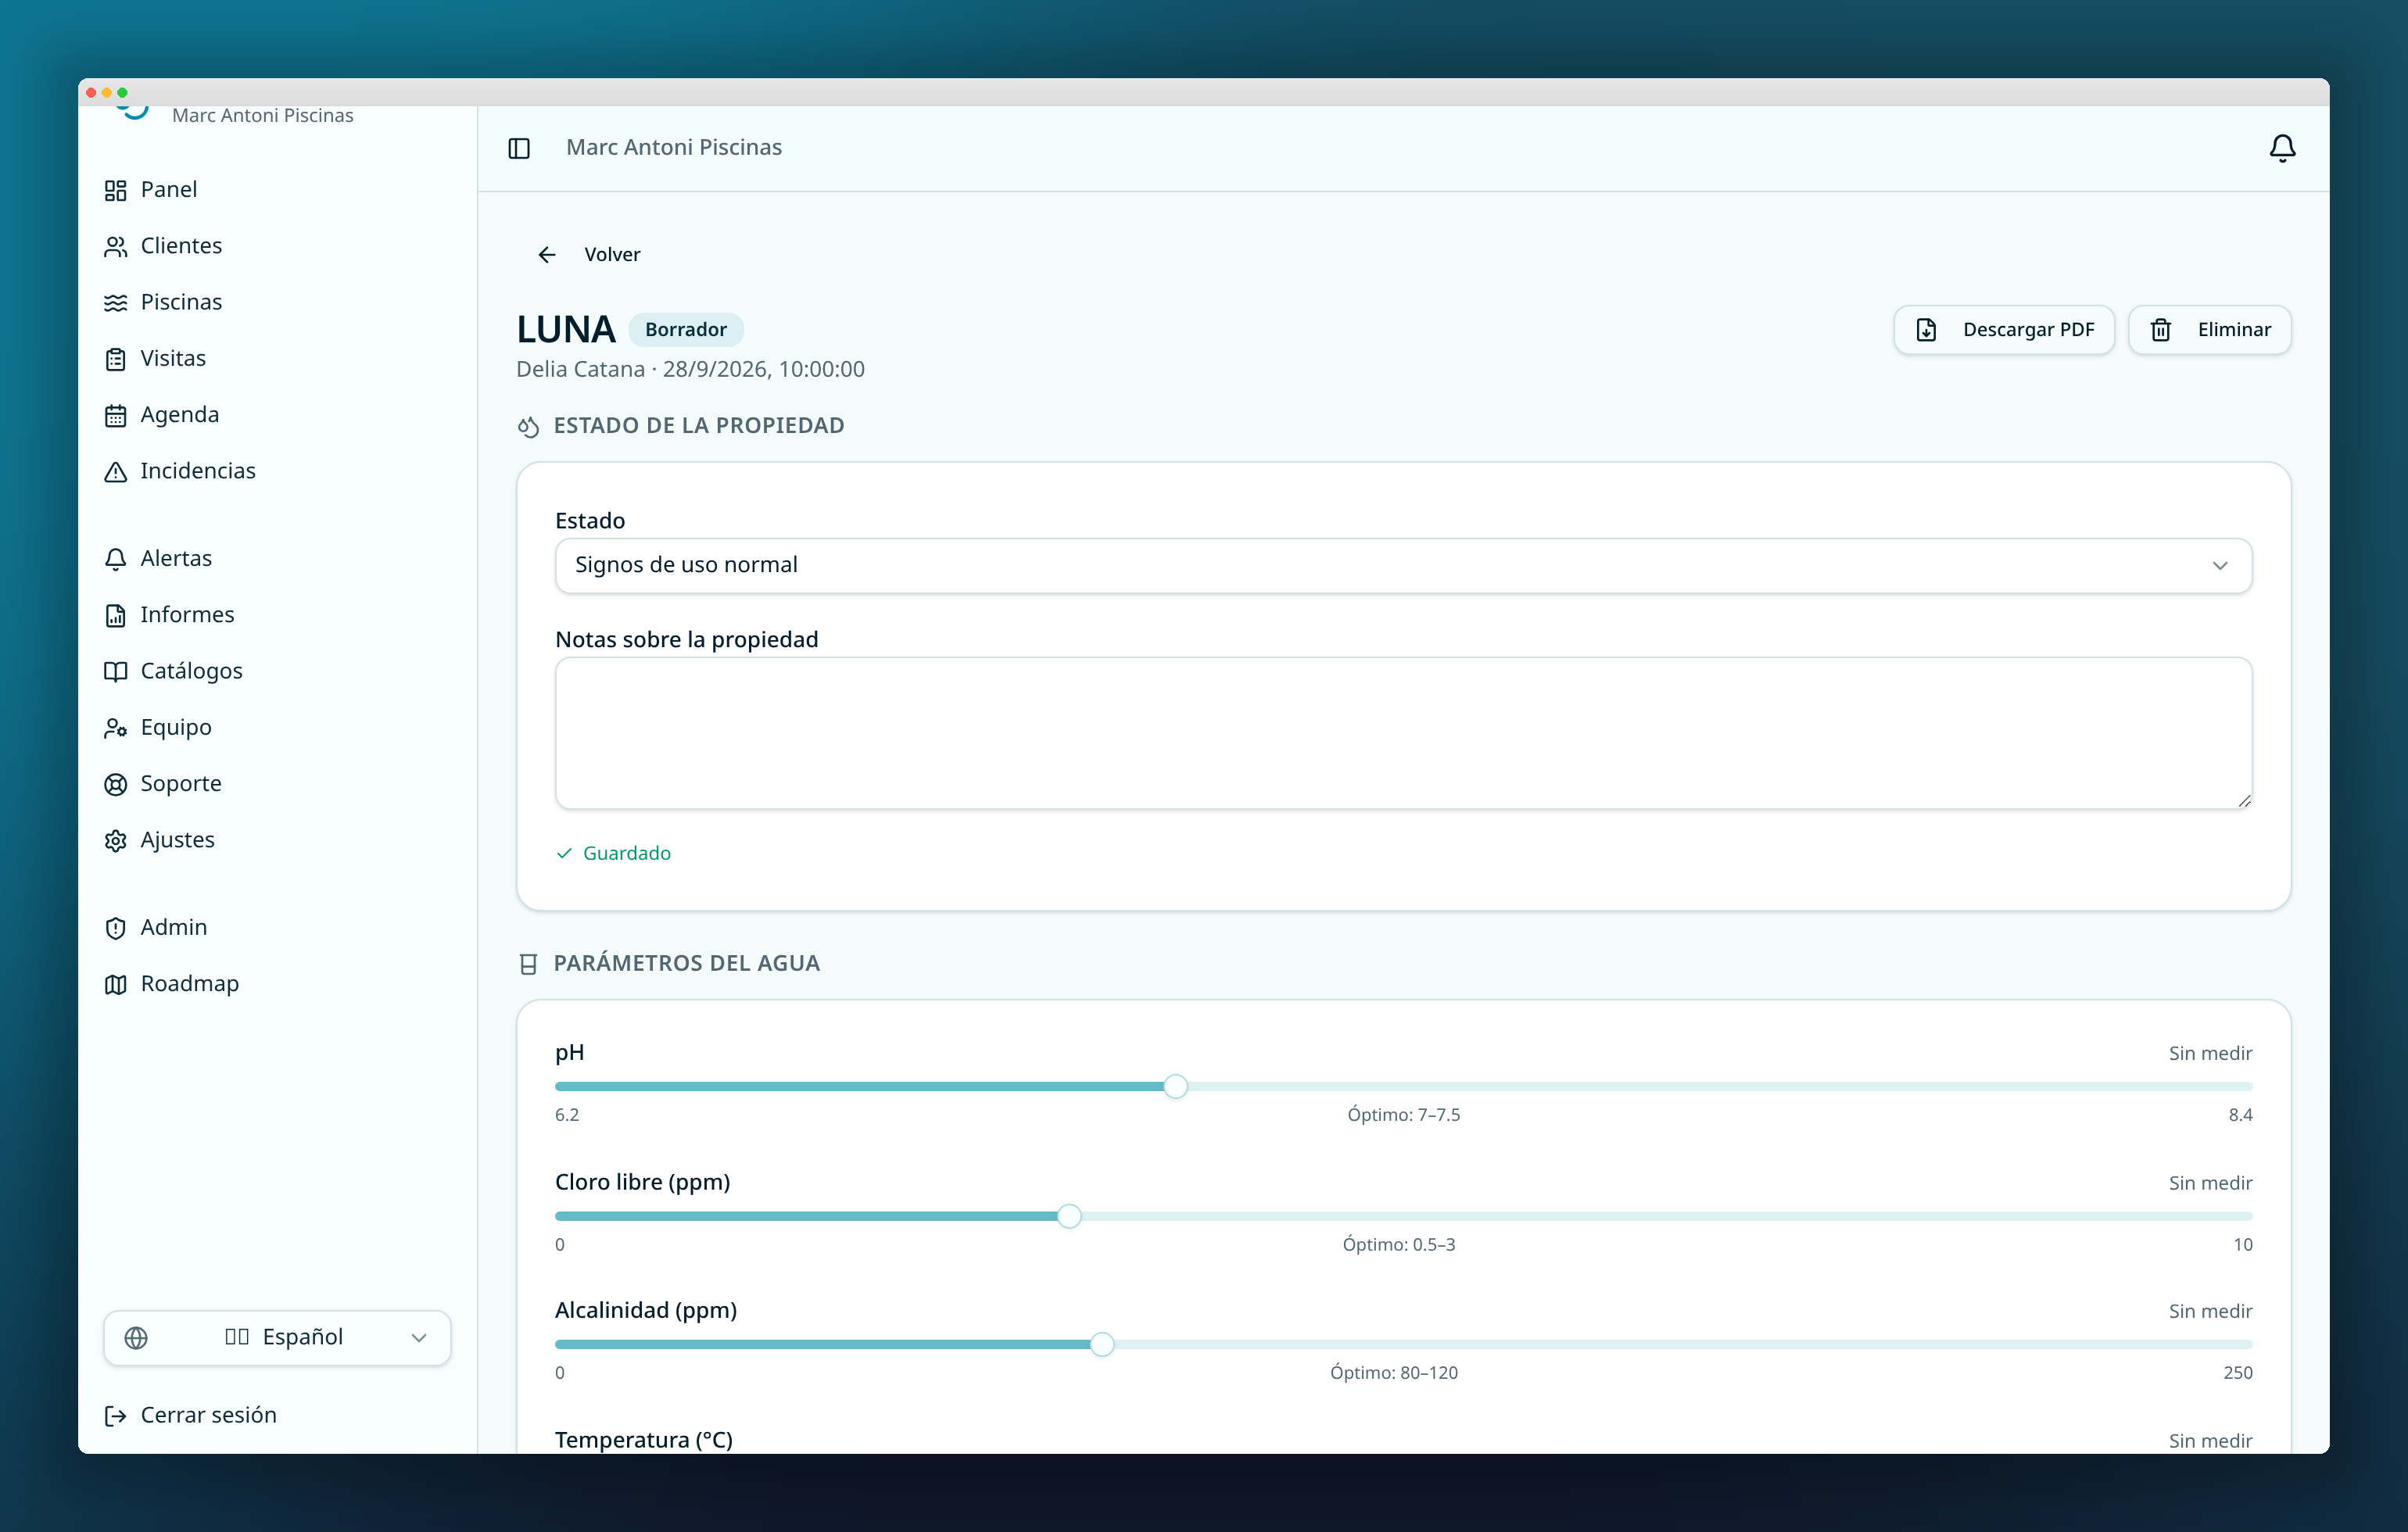Open the Admin link
Screen dimensions: 2408x1532
174,928
